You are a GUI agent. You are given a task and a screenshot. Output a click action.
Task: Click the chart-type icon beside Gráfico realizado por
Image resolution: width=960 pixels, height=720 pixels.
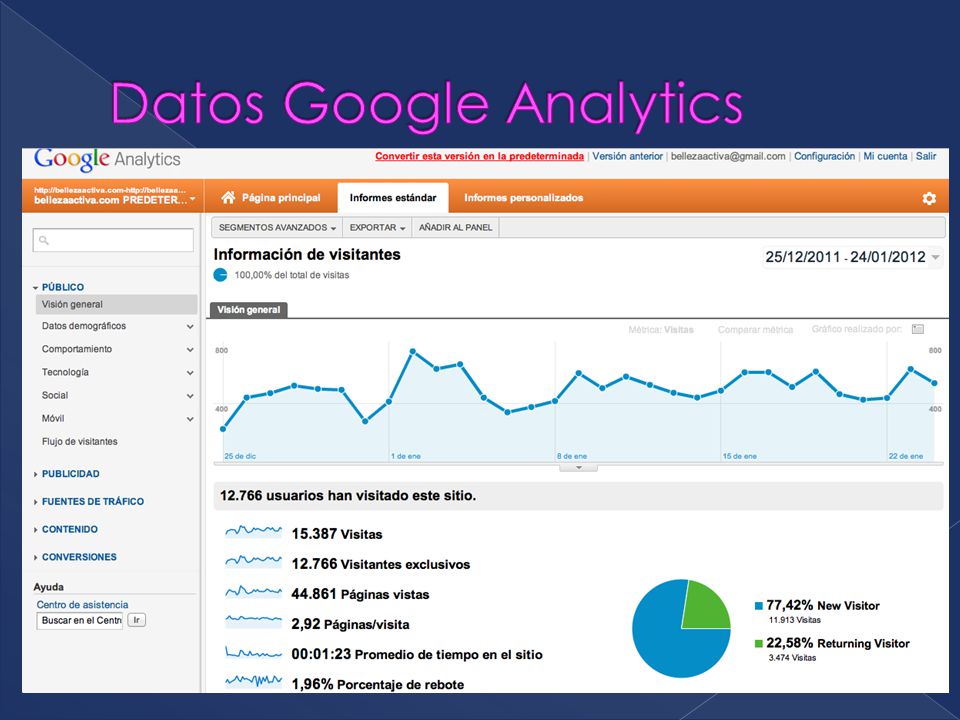pyautogui.click(x=917, y=329)
